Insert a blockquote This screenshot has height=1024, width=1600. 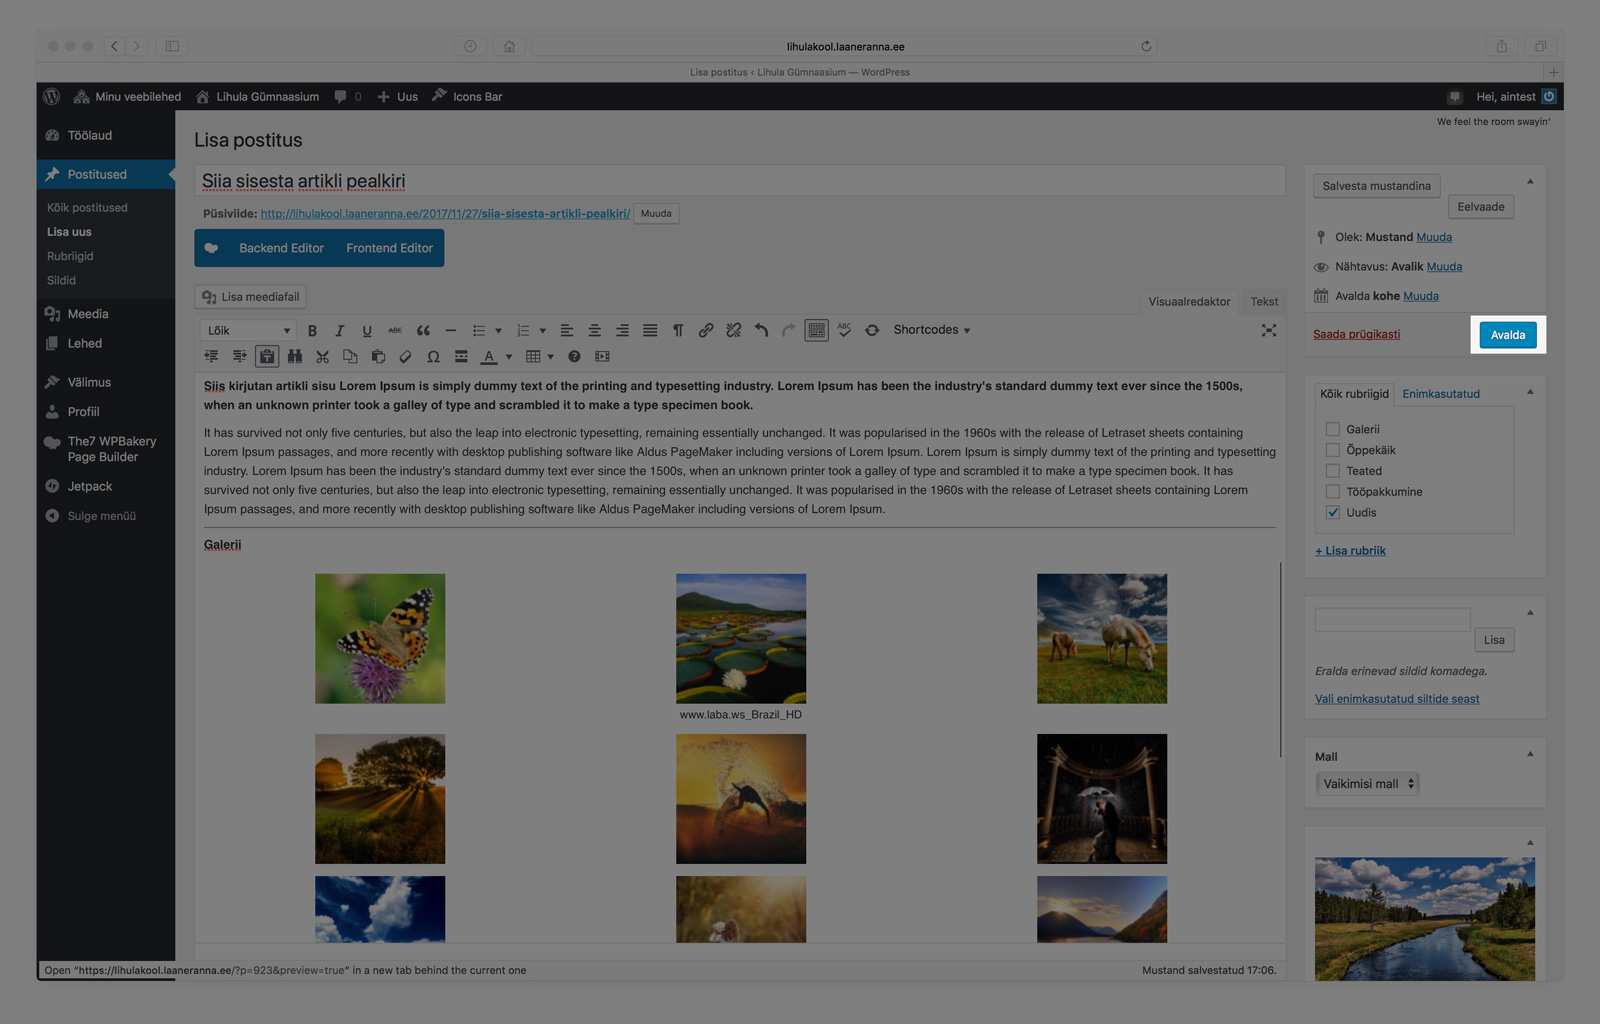pyautogui.click(x=423, y=331)
